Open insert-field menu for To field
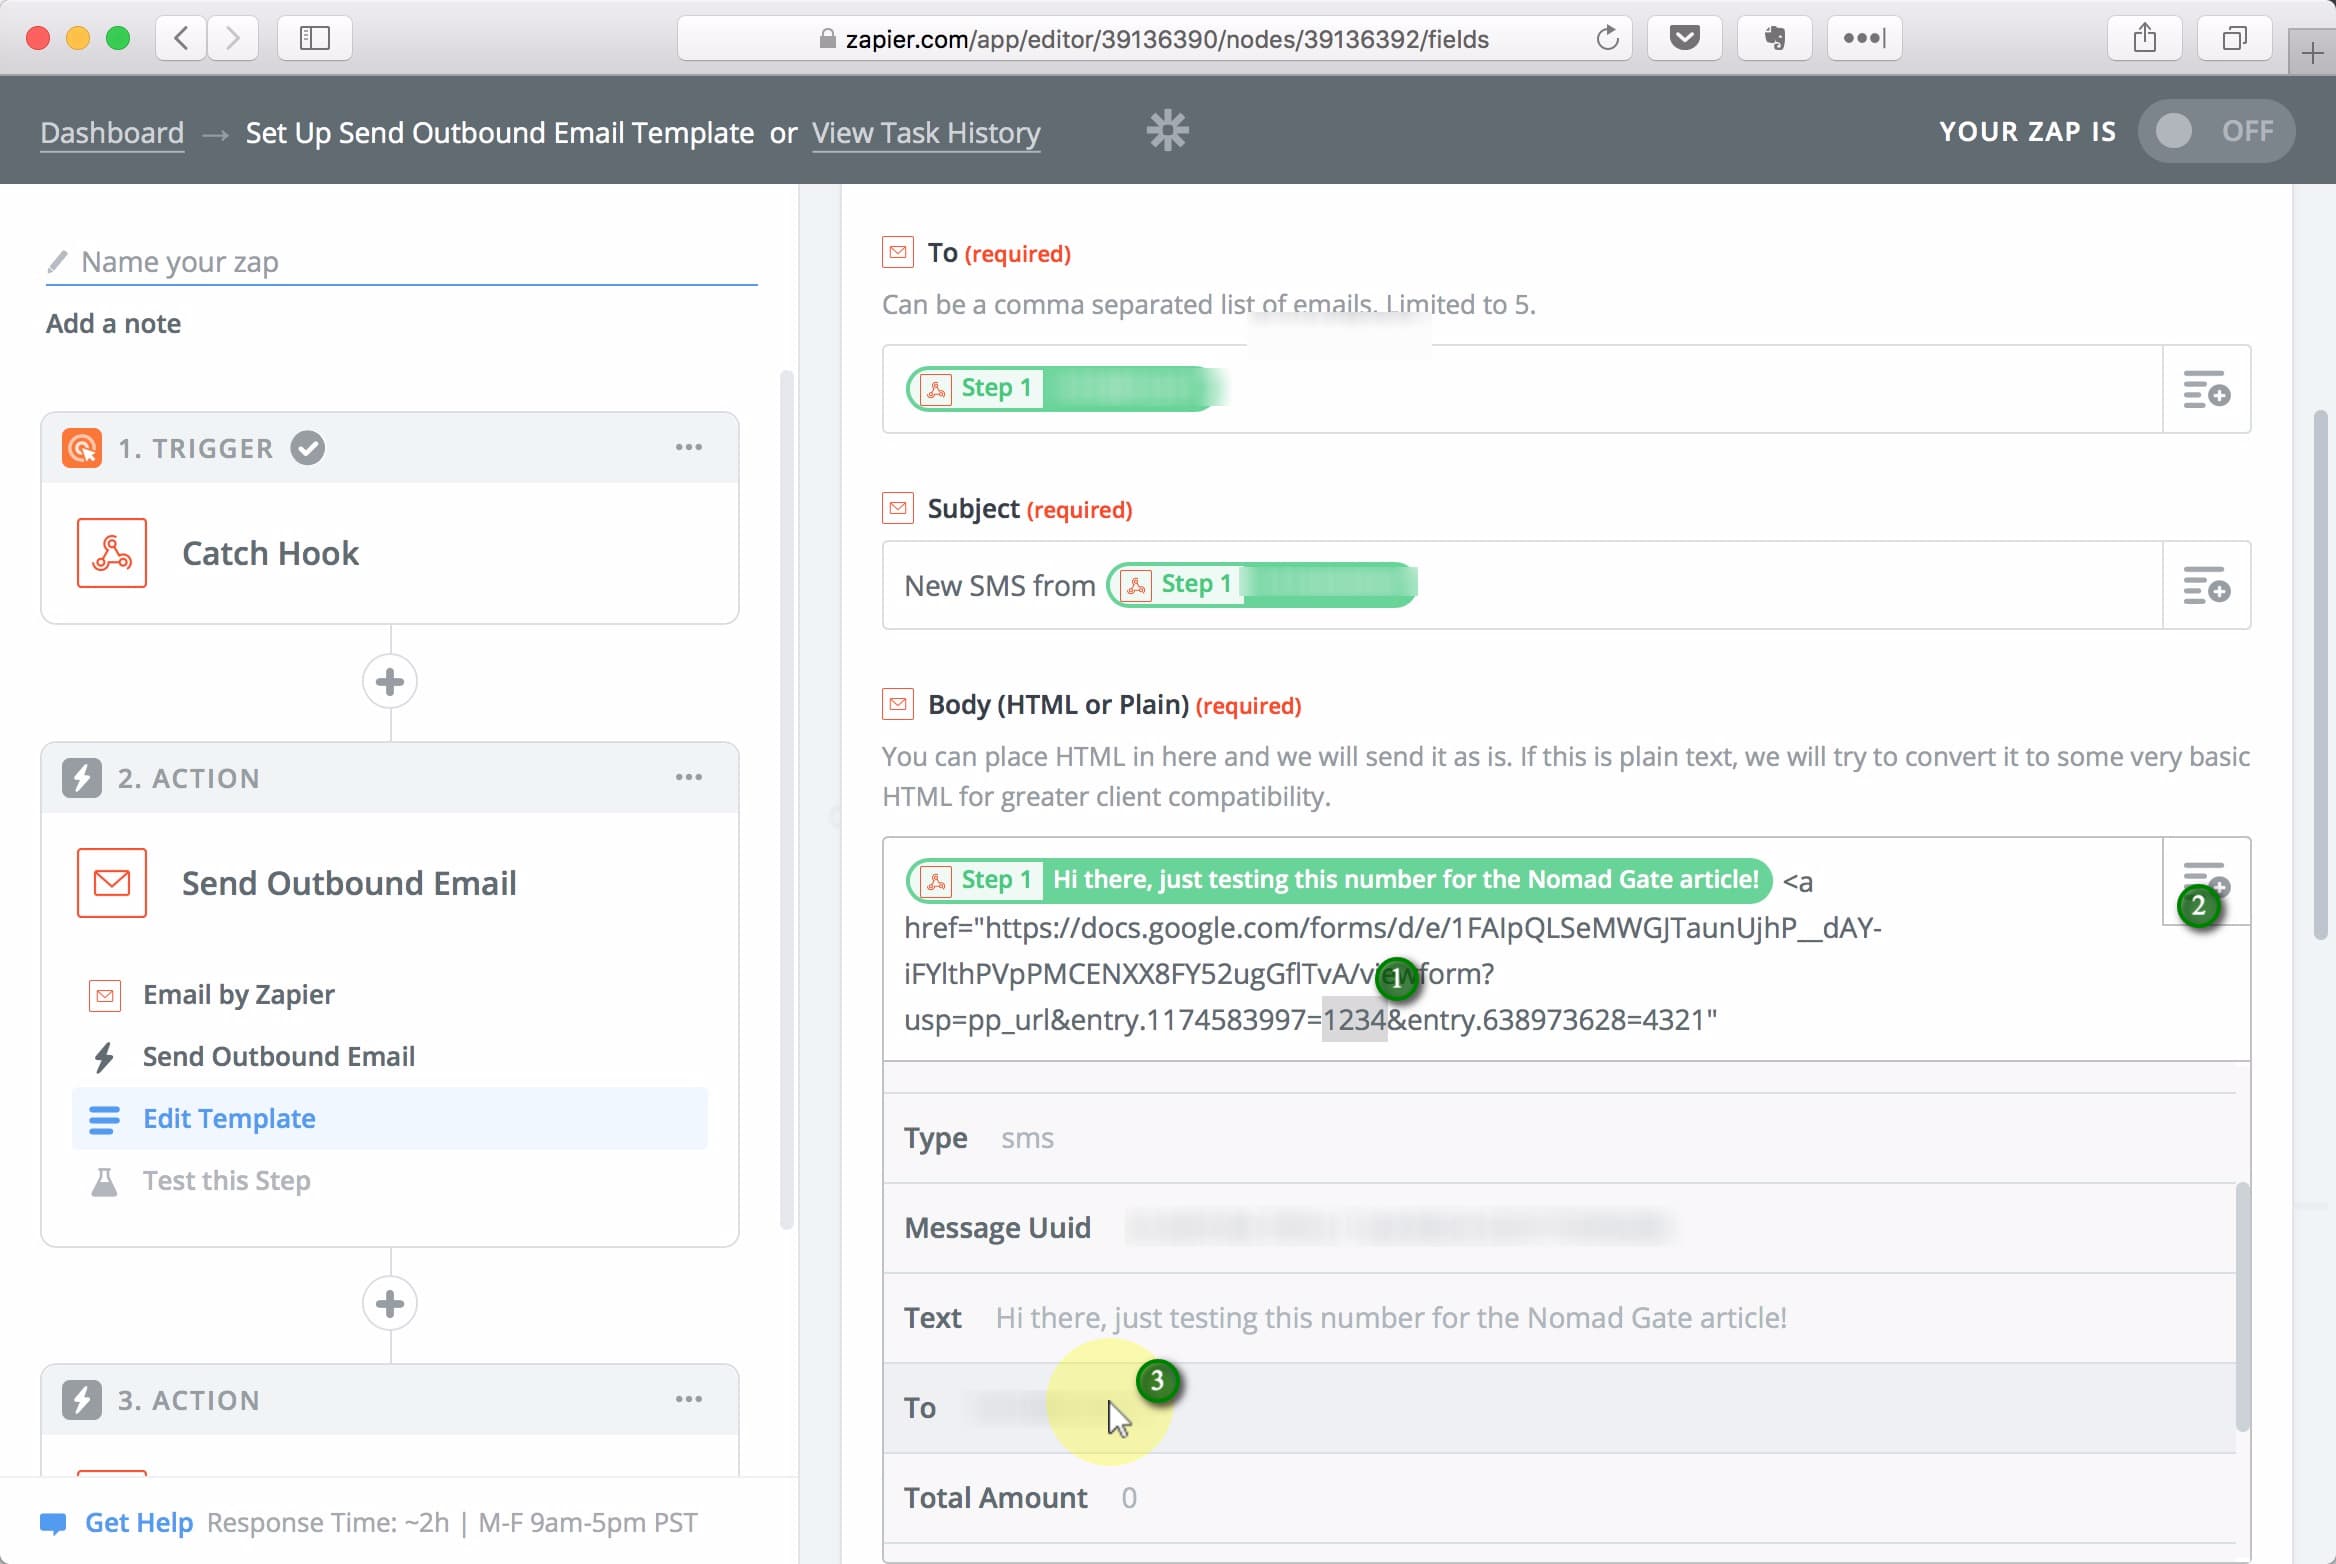2336x1564 pixels. tap(2205, 390)
